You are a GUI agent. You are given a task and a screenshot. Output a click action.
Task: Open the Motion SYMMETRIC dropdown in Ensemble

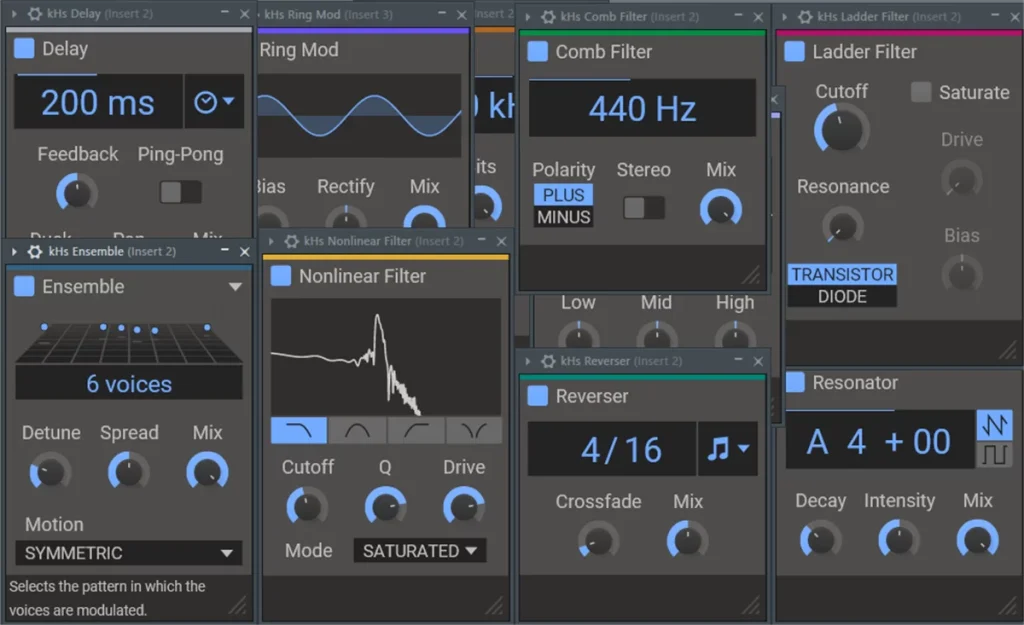129,553
